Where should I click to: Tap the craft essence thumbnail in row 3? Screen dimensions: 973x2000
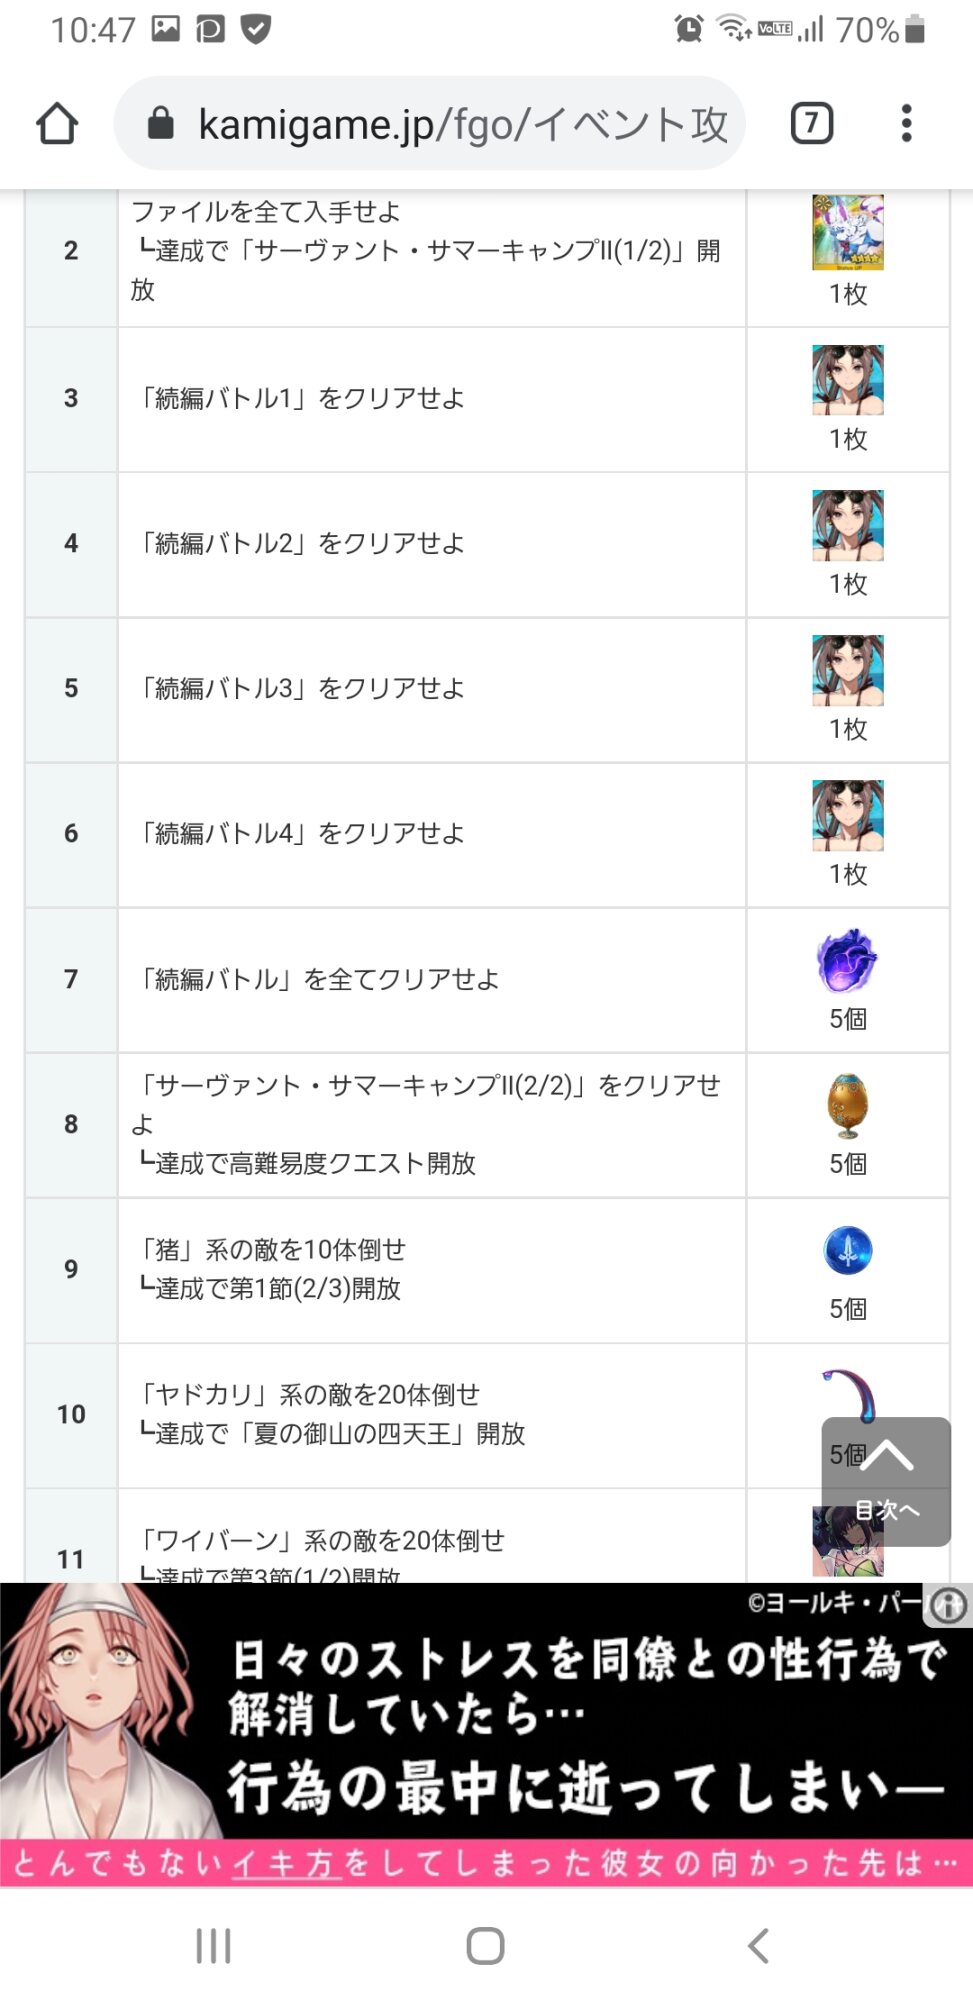coord(848,380)
